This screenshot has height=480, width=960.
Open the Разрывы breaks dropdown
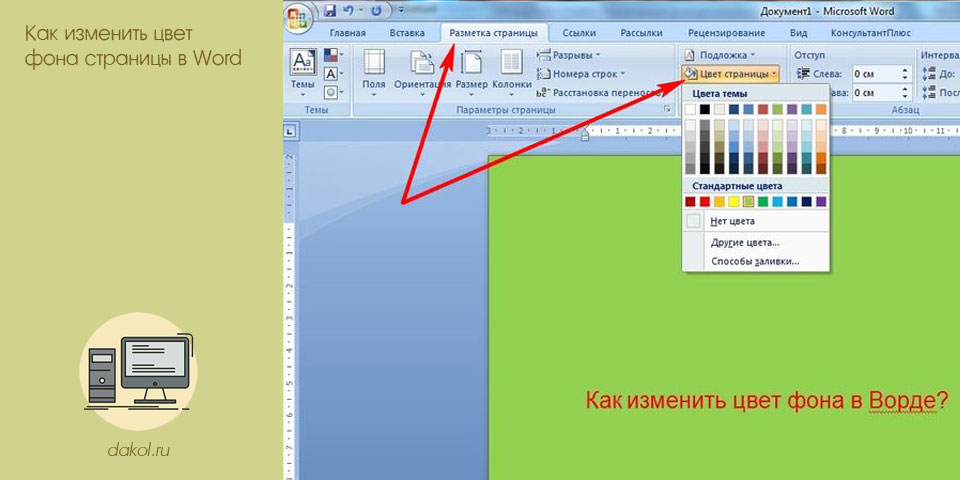(569, 56)
